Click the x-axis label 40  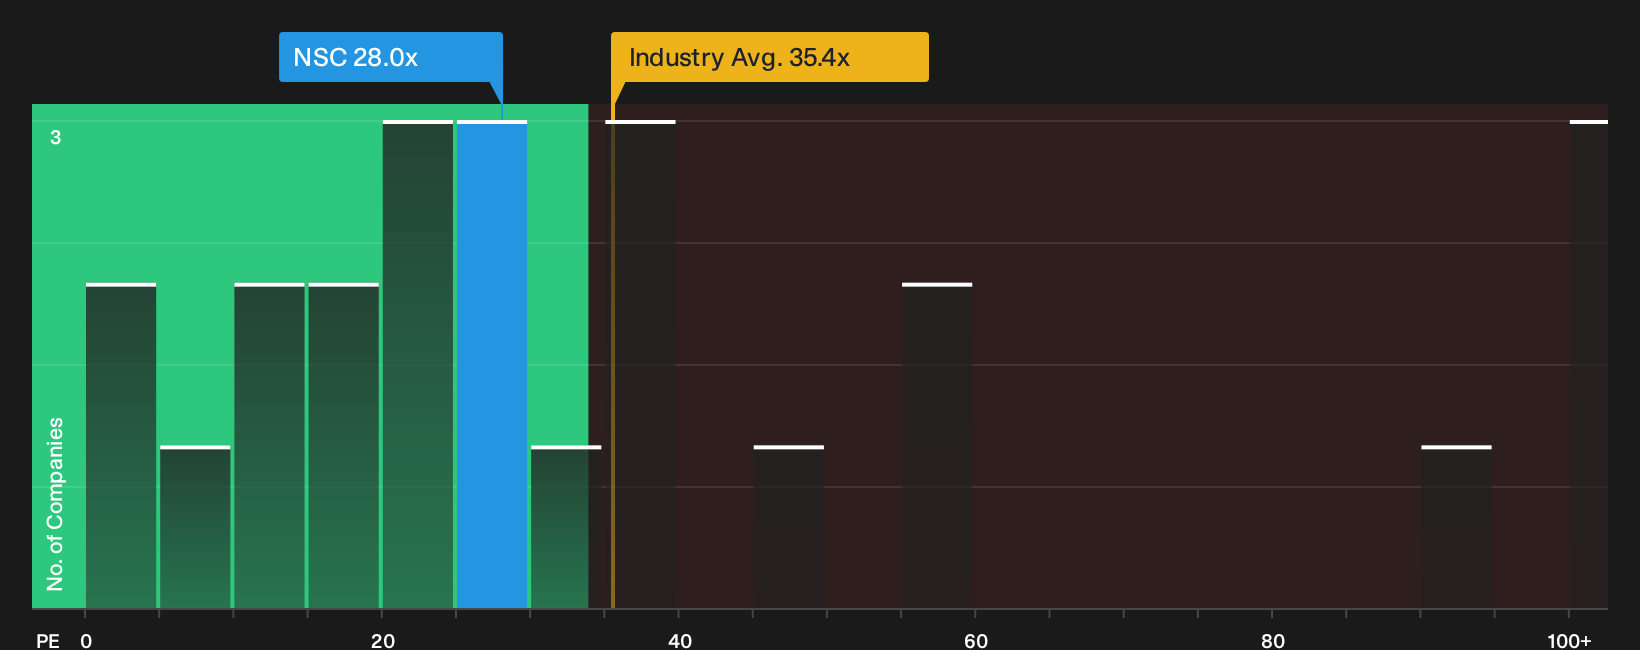tap(680, 640)
